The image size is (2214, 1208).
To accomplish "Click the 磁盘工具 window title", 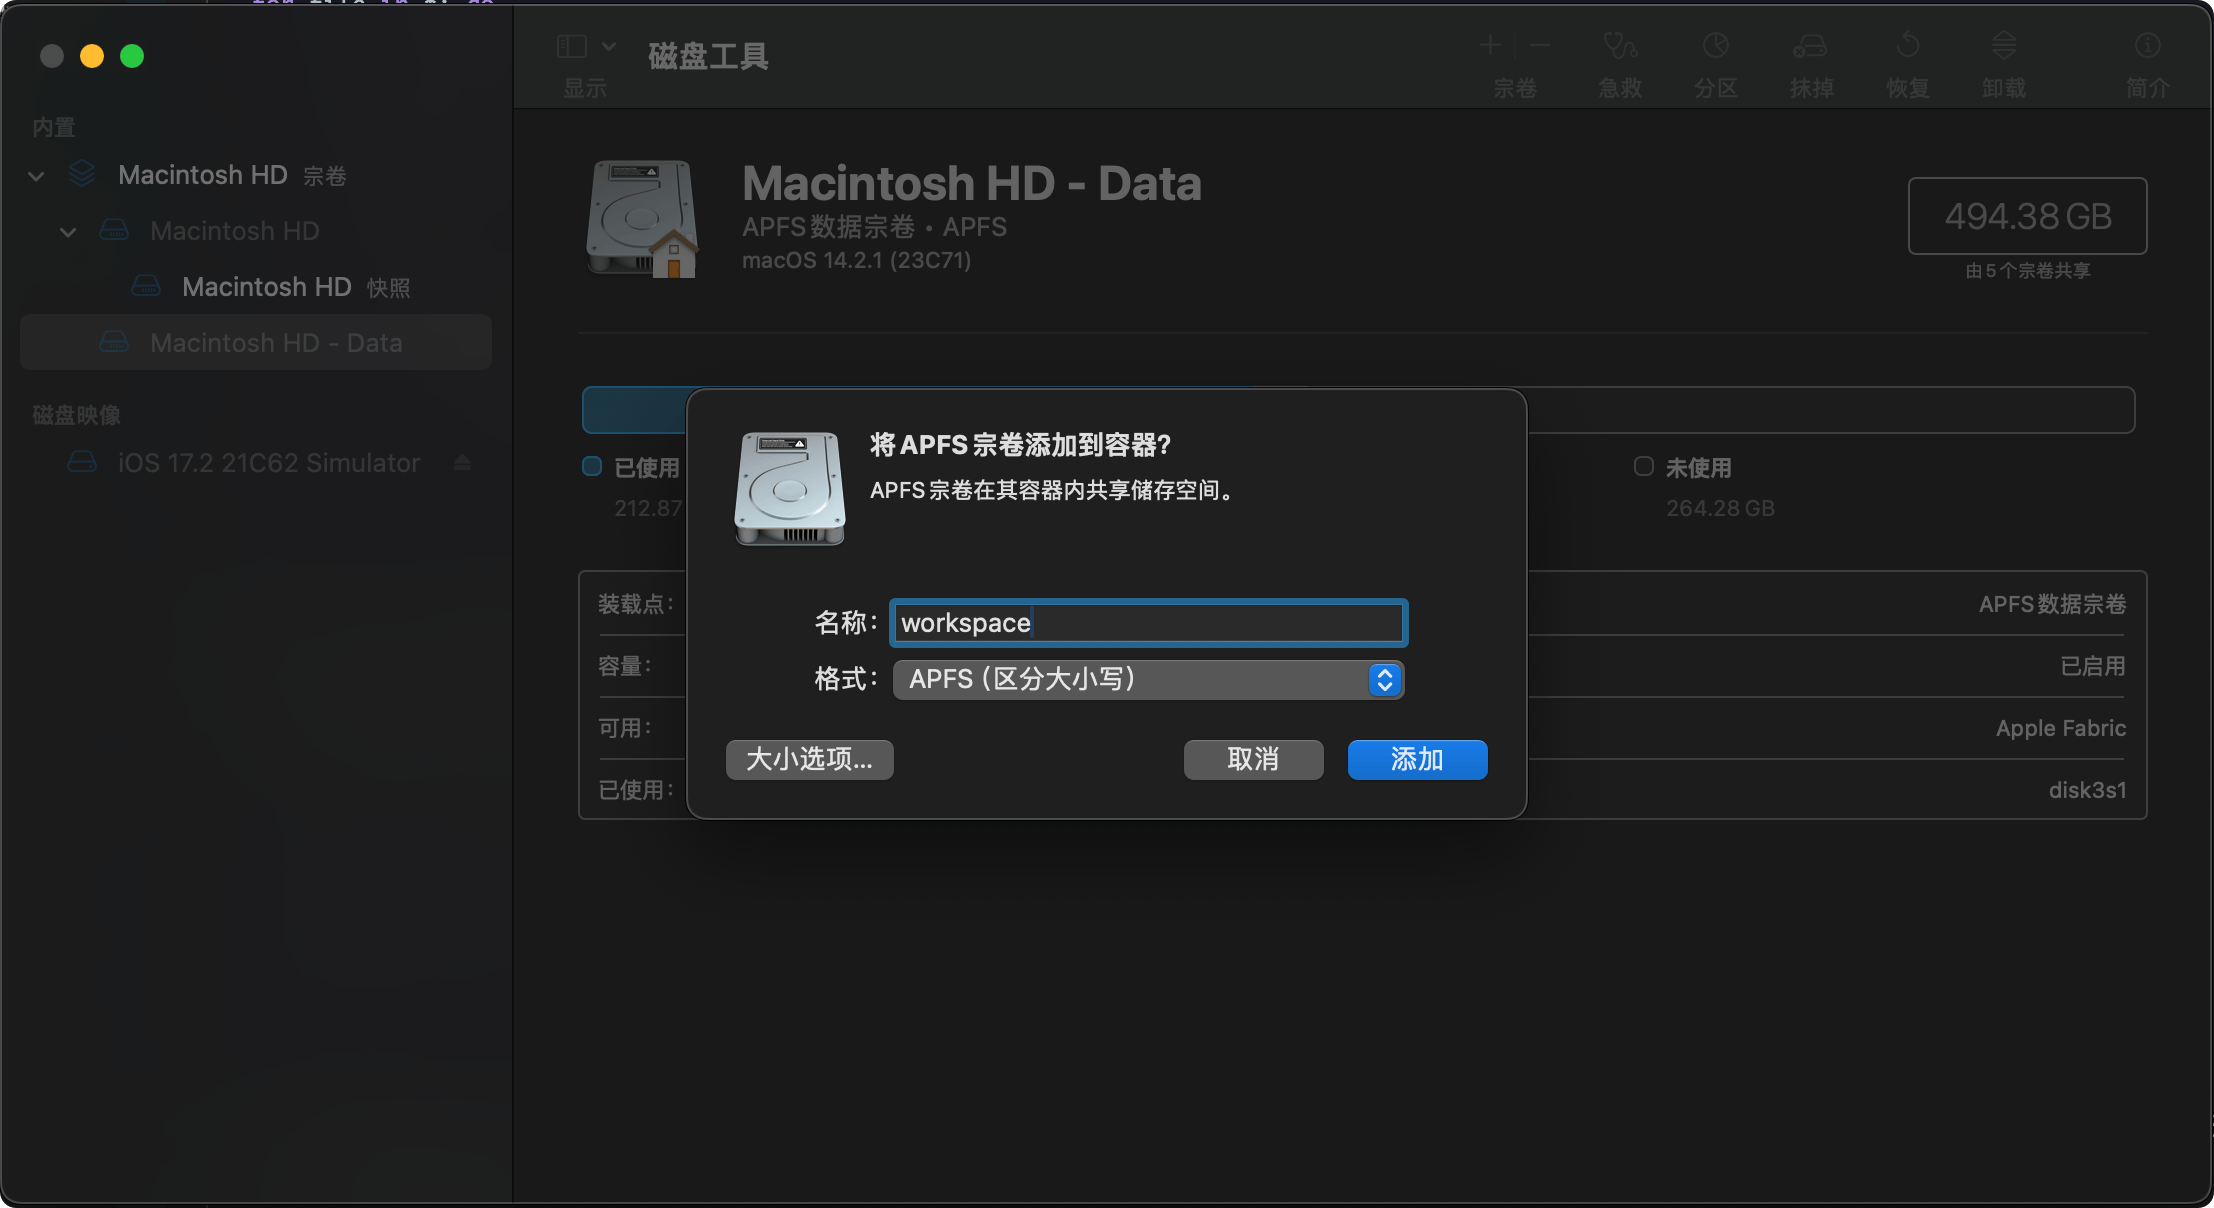I will (708, 56).
